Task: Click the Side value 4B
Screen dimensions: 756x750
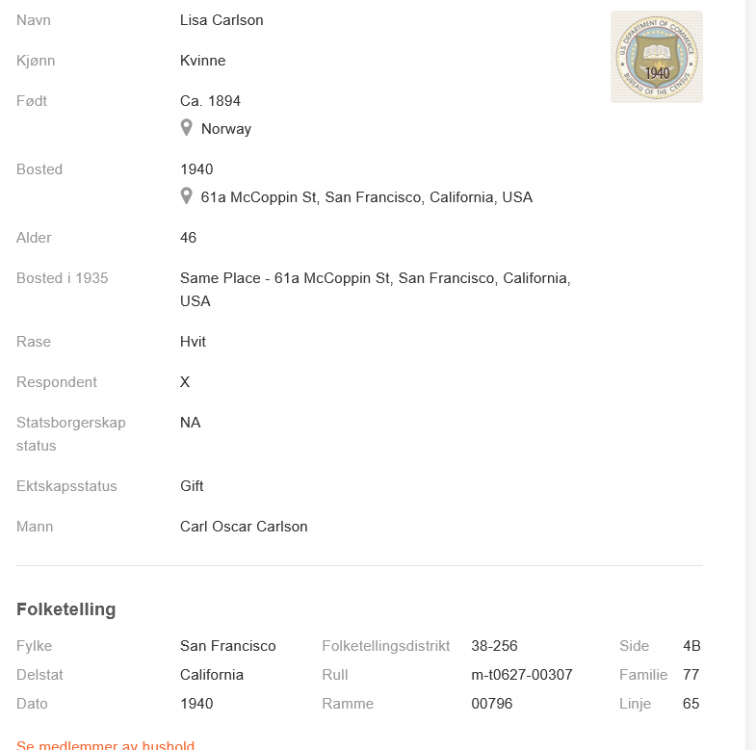Action: coord(692,646)
